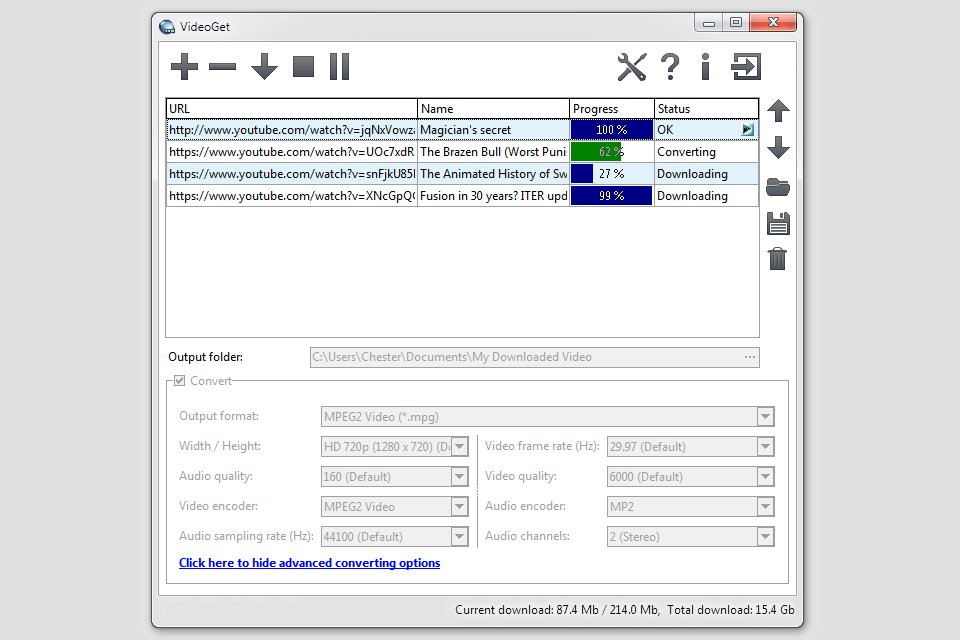Click the Current download status text
Screen dimensions: 960x640
[557, 610]
